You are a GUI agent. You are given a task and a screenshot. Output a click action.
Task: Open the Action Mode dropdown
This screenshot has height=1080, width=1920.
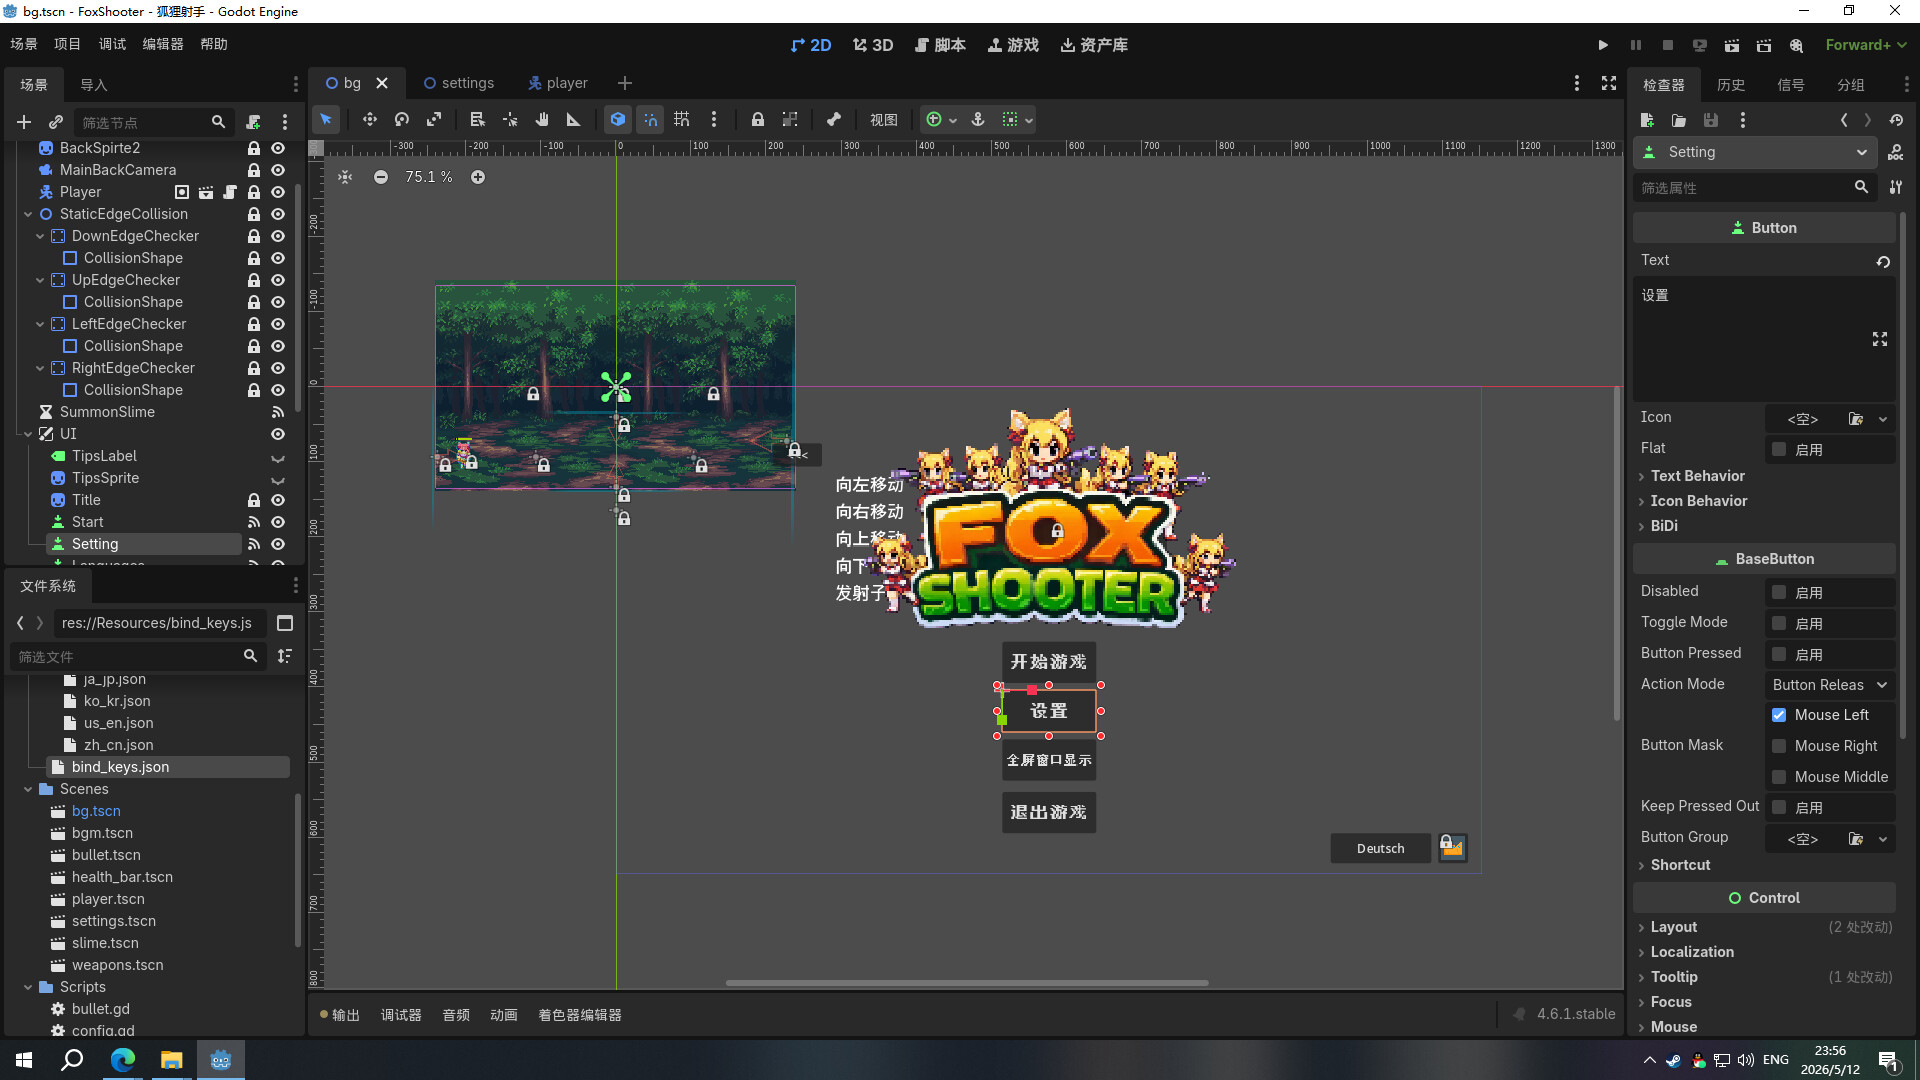click(x=1829, y=685)
